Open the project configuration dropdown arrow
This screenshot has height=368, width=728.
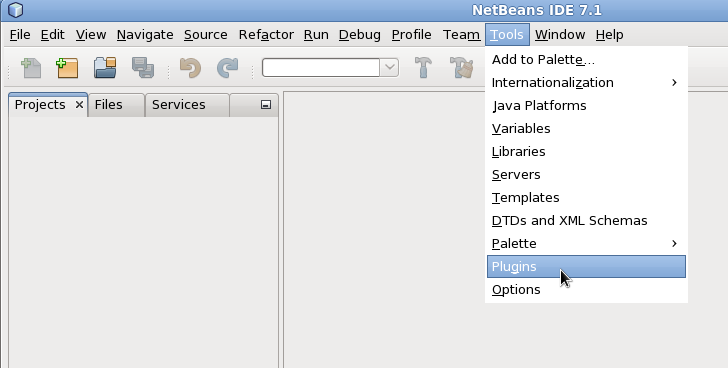(390, 68)
